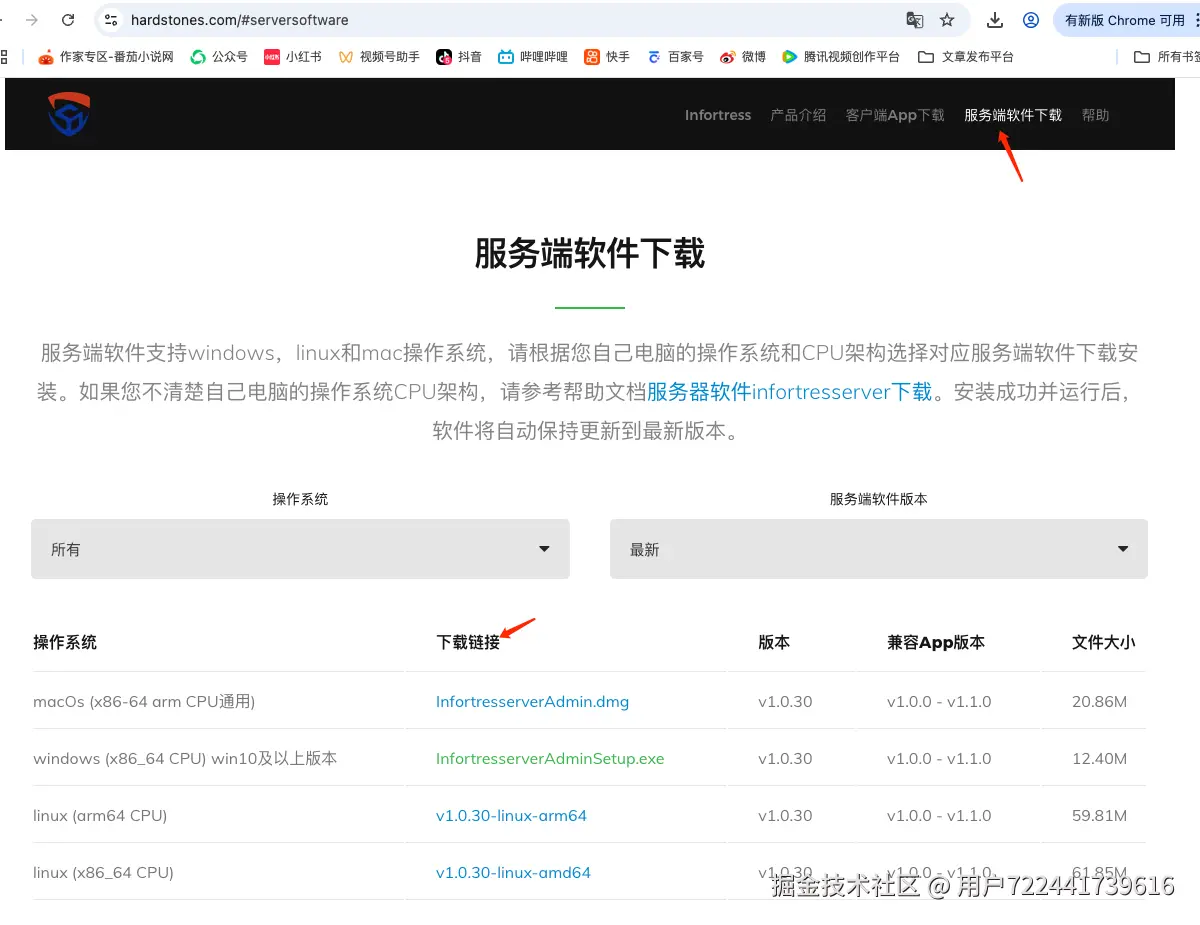Open the 腾讯视频创作平台 bookmark
The width and height of the screenshot is (1200, 925).
(x=841, y=57)
